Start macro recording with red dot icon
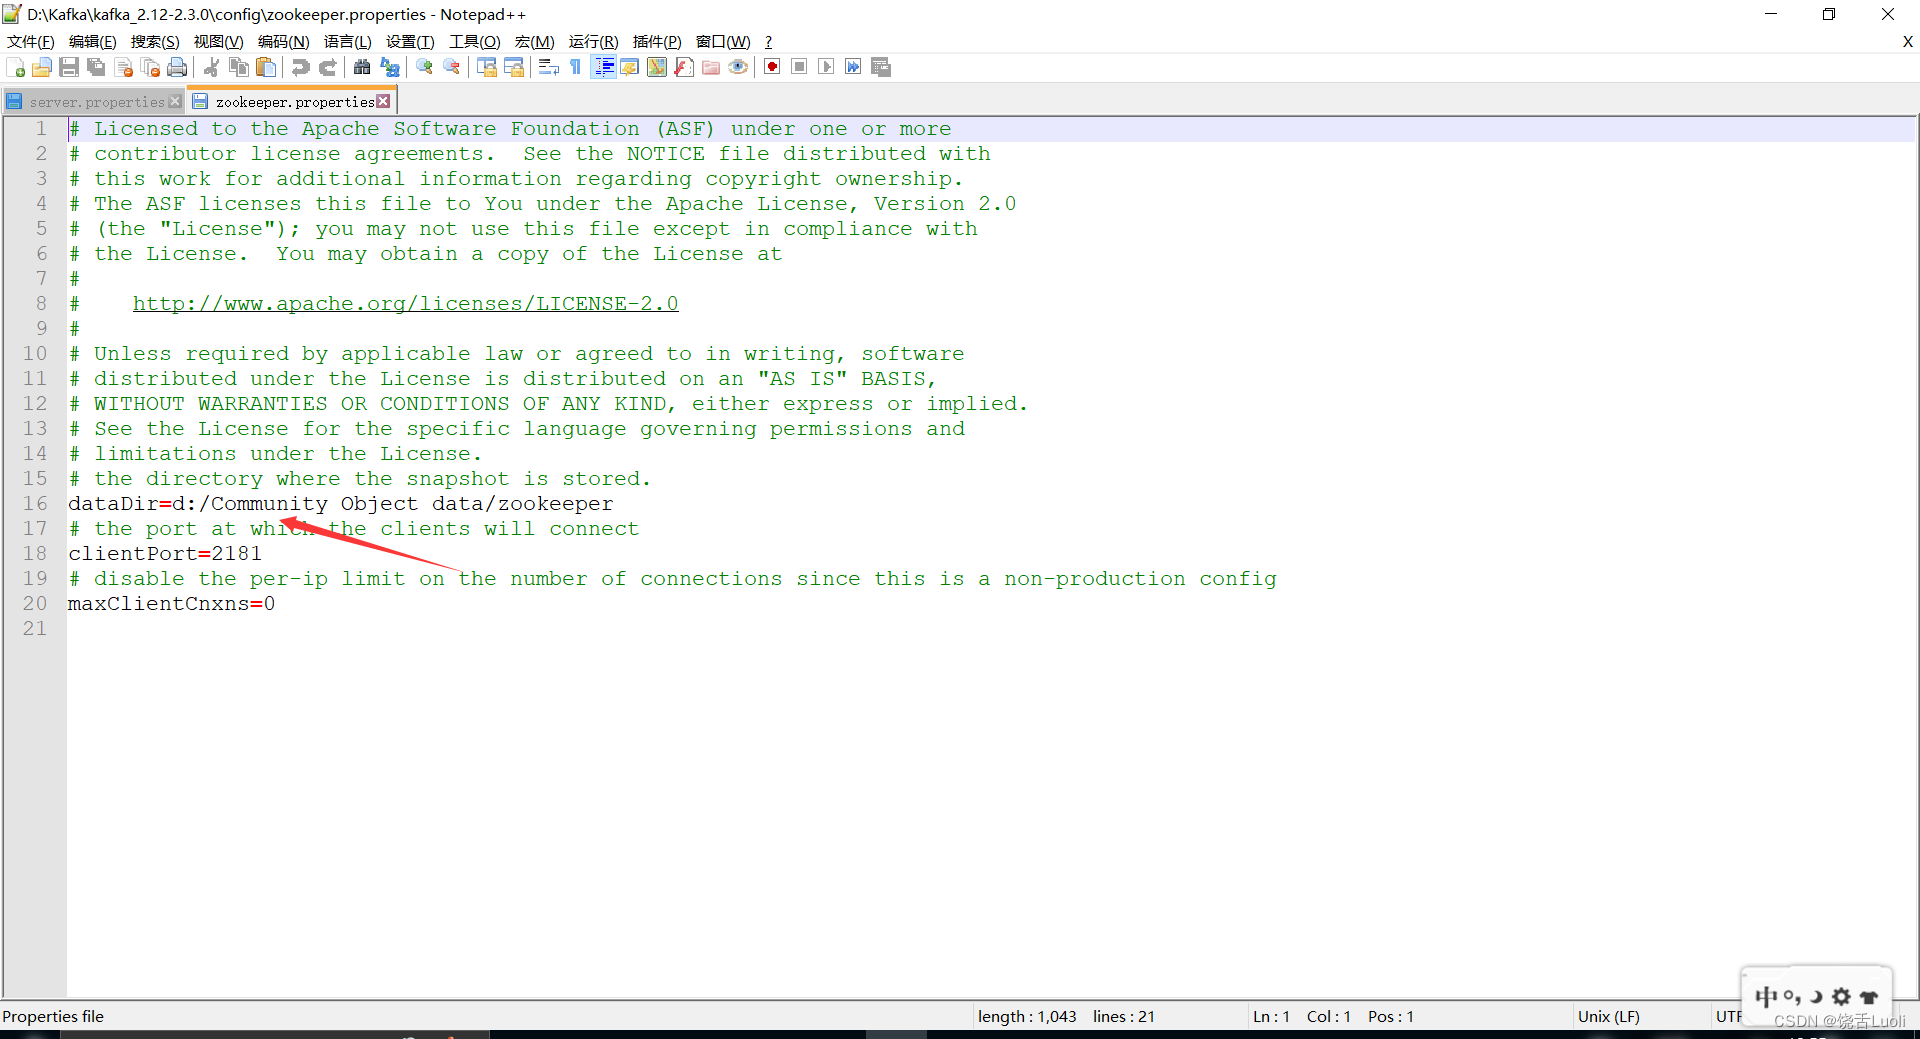 click(772, 67)
